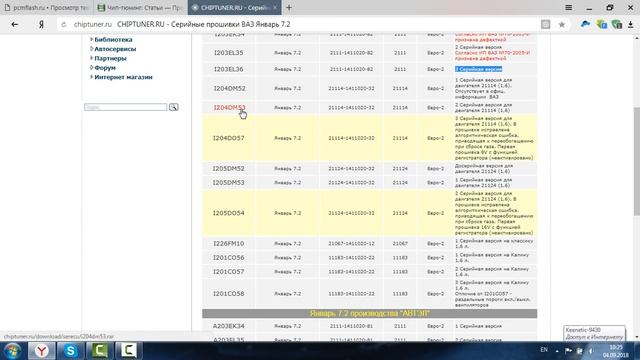640x360 pixels.
Task: Bookmark the page with the star icon
Action: point(562,24)
